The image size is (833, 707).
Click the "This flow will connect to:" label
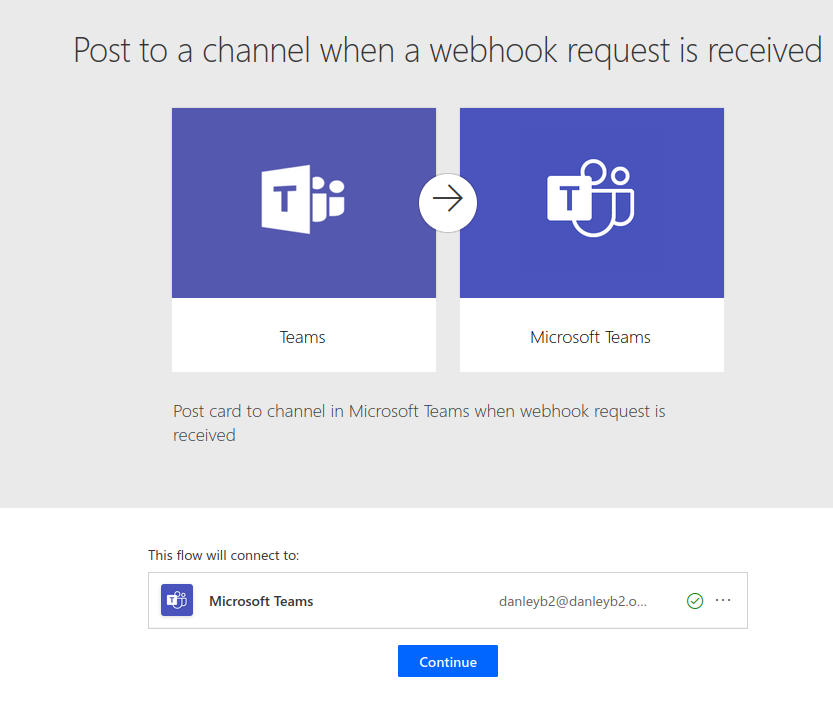point(223,554)
